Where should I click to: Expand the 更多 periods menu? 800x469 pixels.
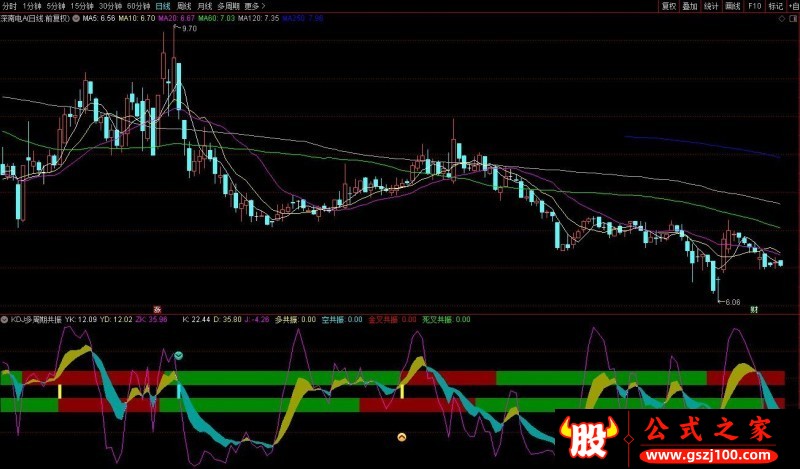tap(255, 6)
